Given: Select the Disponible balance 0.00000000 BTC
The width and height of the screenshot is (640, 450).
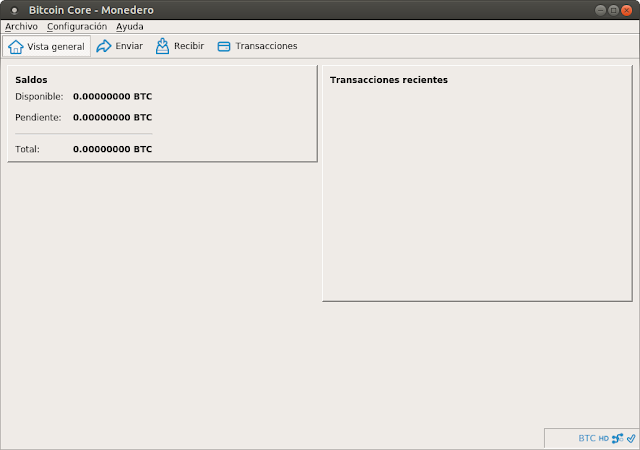Looking at the screenshot, I should [113, 97].
